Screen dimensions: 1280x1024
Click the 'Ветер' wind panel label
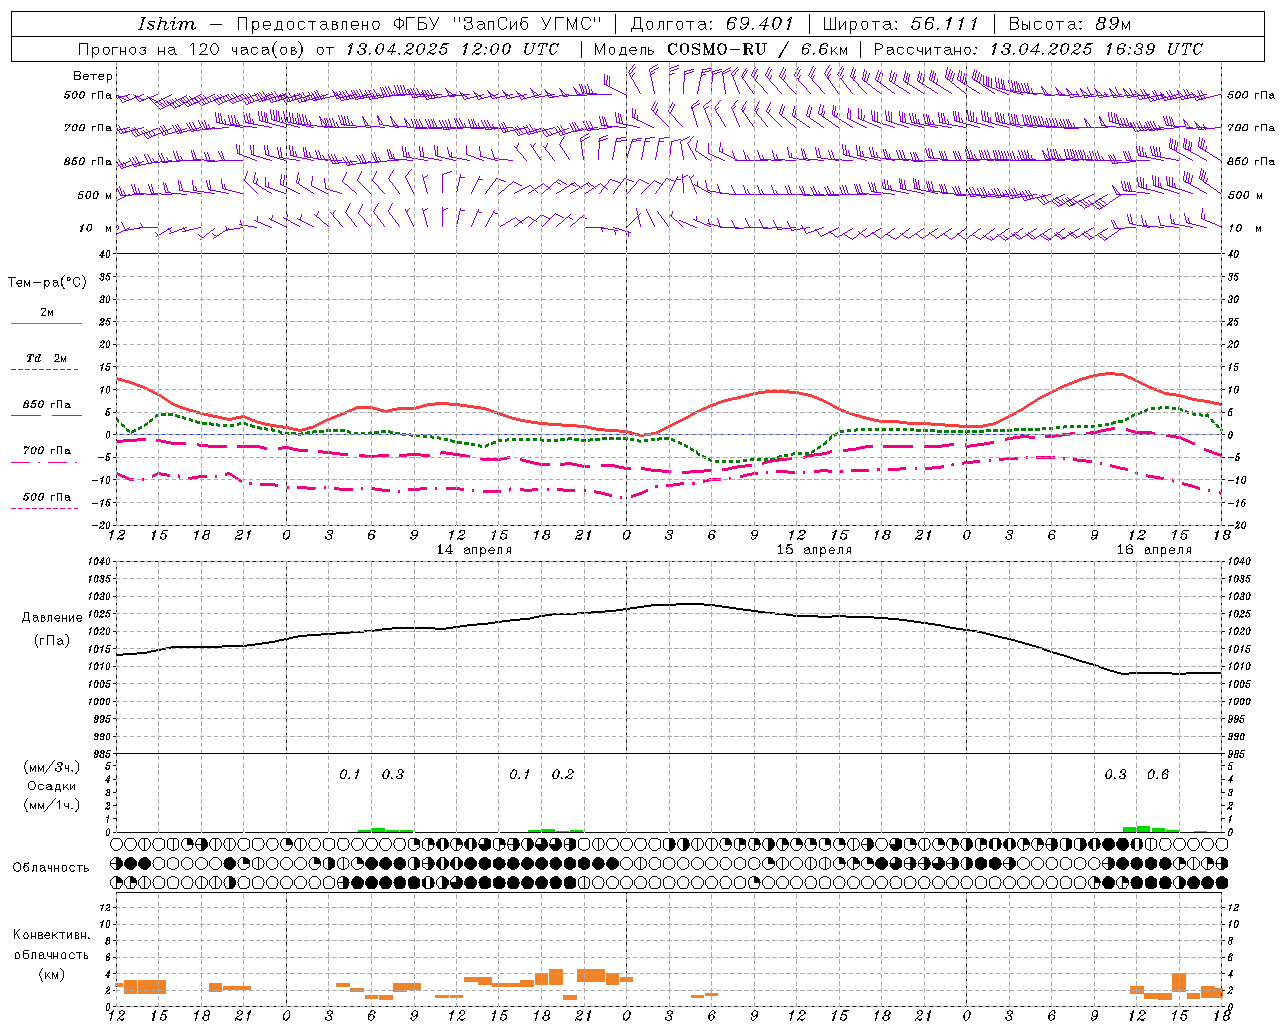[93, 76]
